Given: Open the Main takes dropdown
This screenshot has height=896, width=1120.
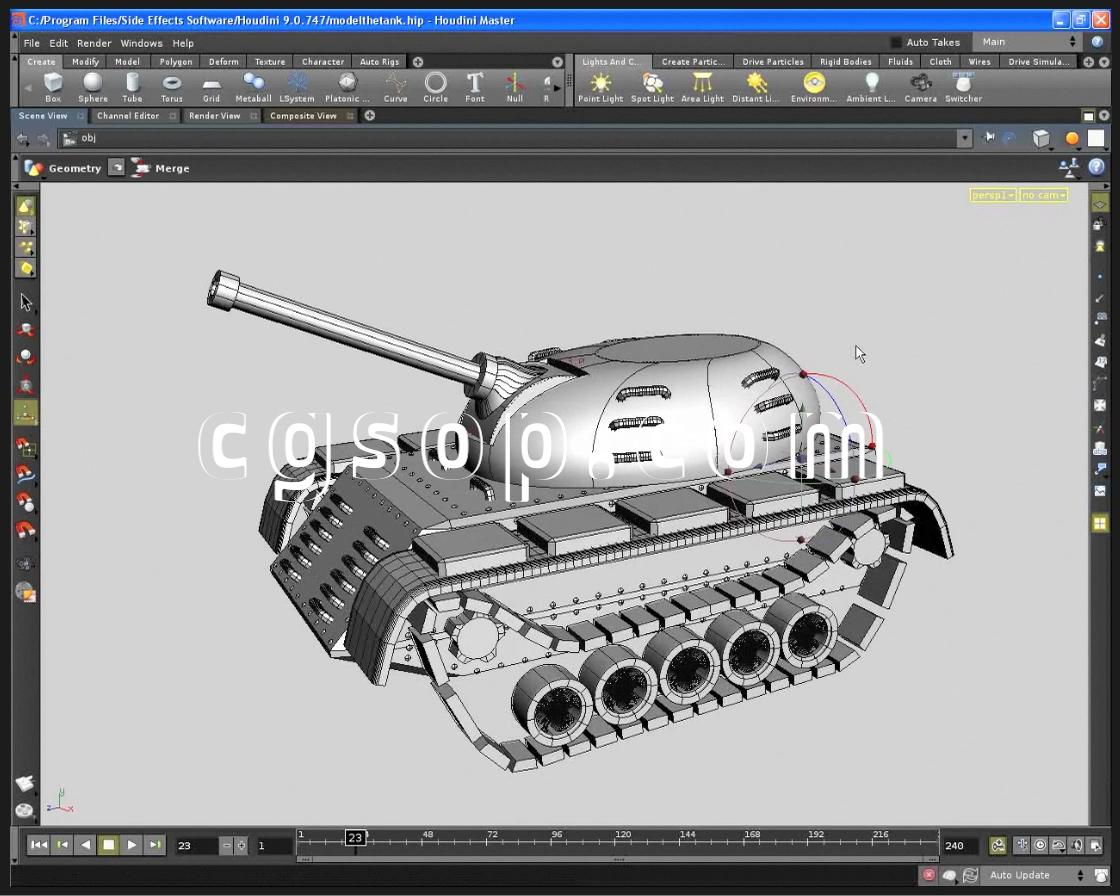Looking at the screenshot, I should pyautogui.click(x=1028, y=42).
